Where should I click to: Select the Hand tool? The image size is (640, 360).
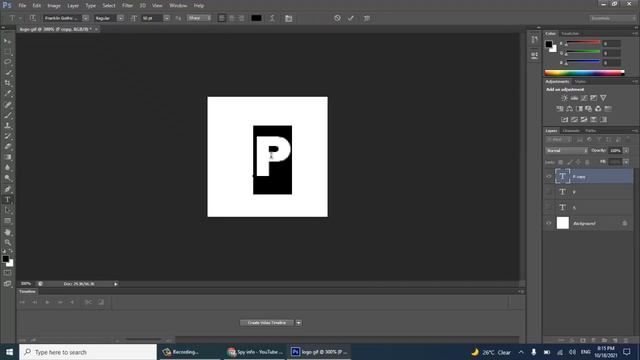tap(7, 232)
